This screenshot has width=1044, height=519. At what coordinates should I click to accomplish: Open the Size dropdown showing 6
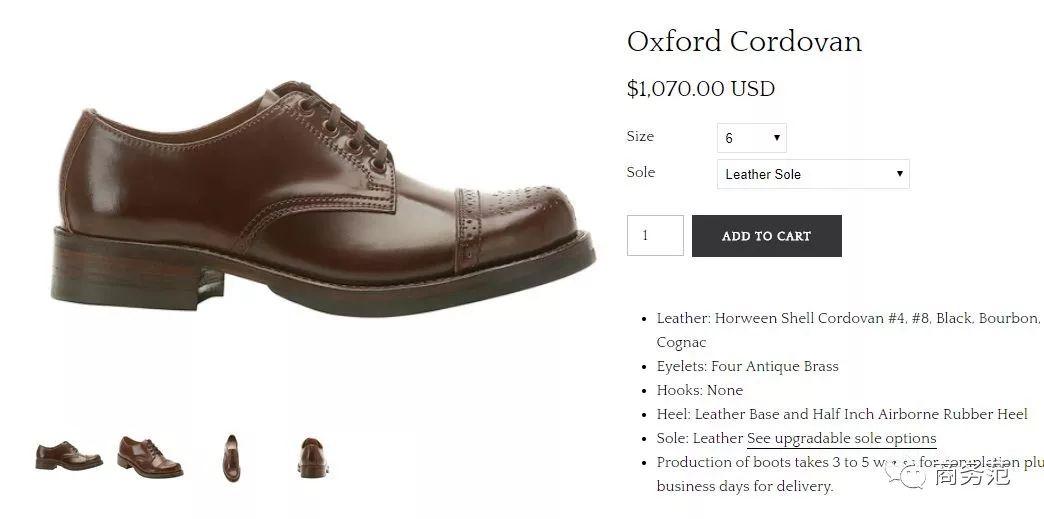click(751, 138)
